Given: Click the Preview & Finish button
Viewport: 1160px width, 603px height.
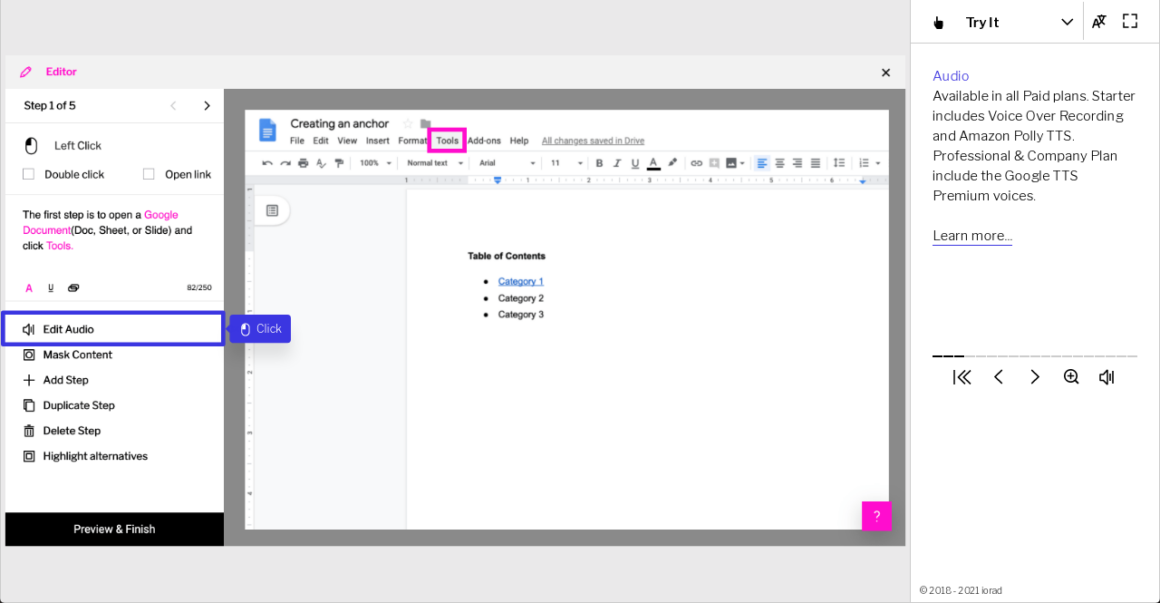Looking at the screenshot, I should (x=113, y=529).
